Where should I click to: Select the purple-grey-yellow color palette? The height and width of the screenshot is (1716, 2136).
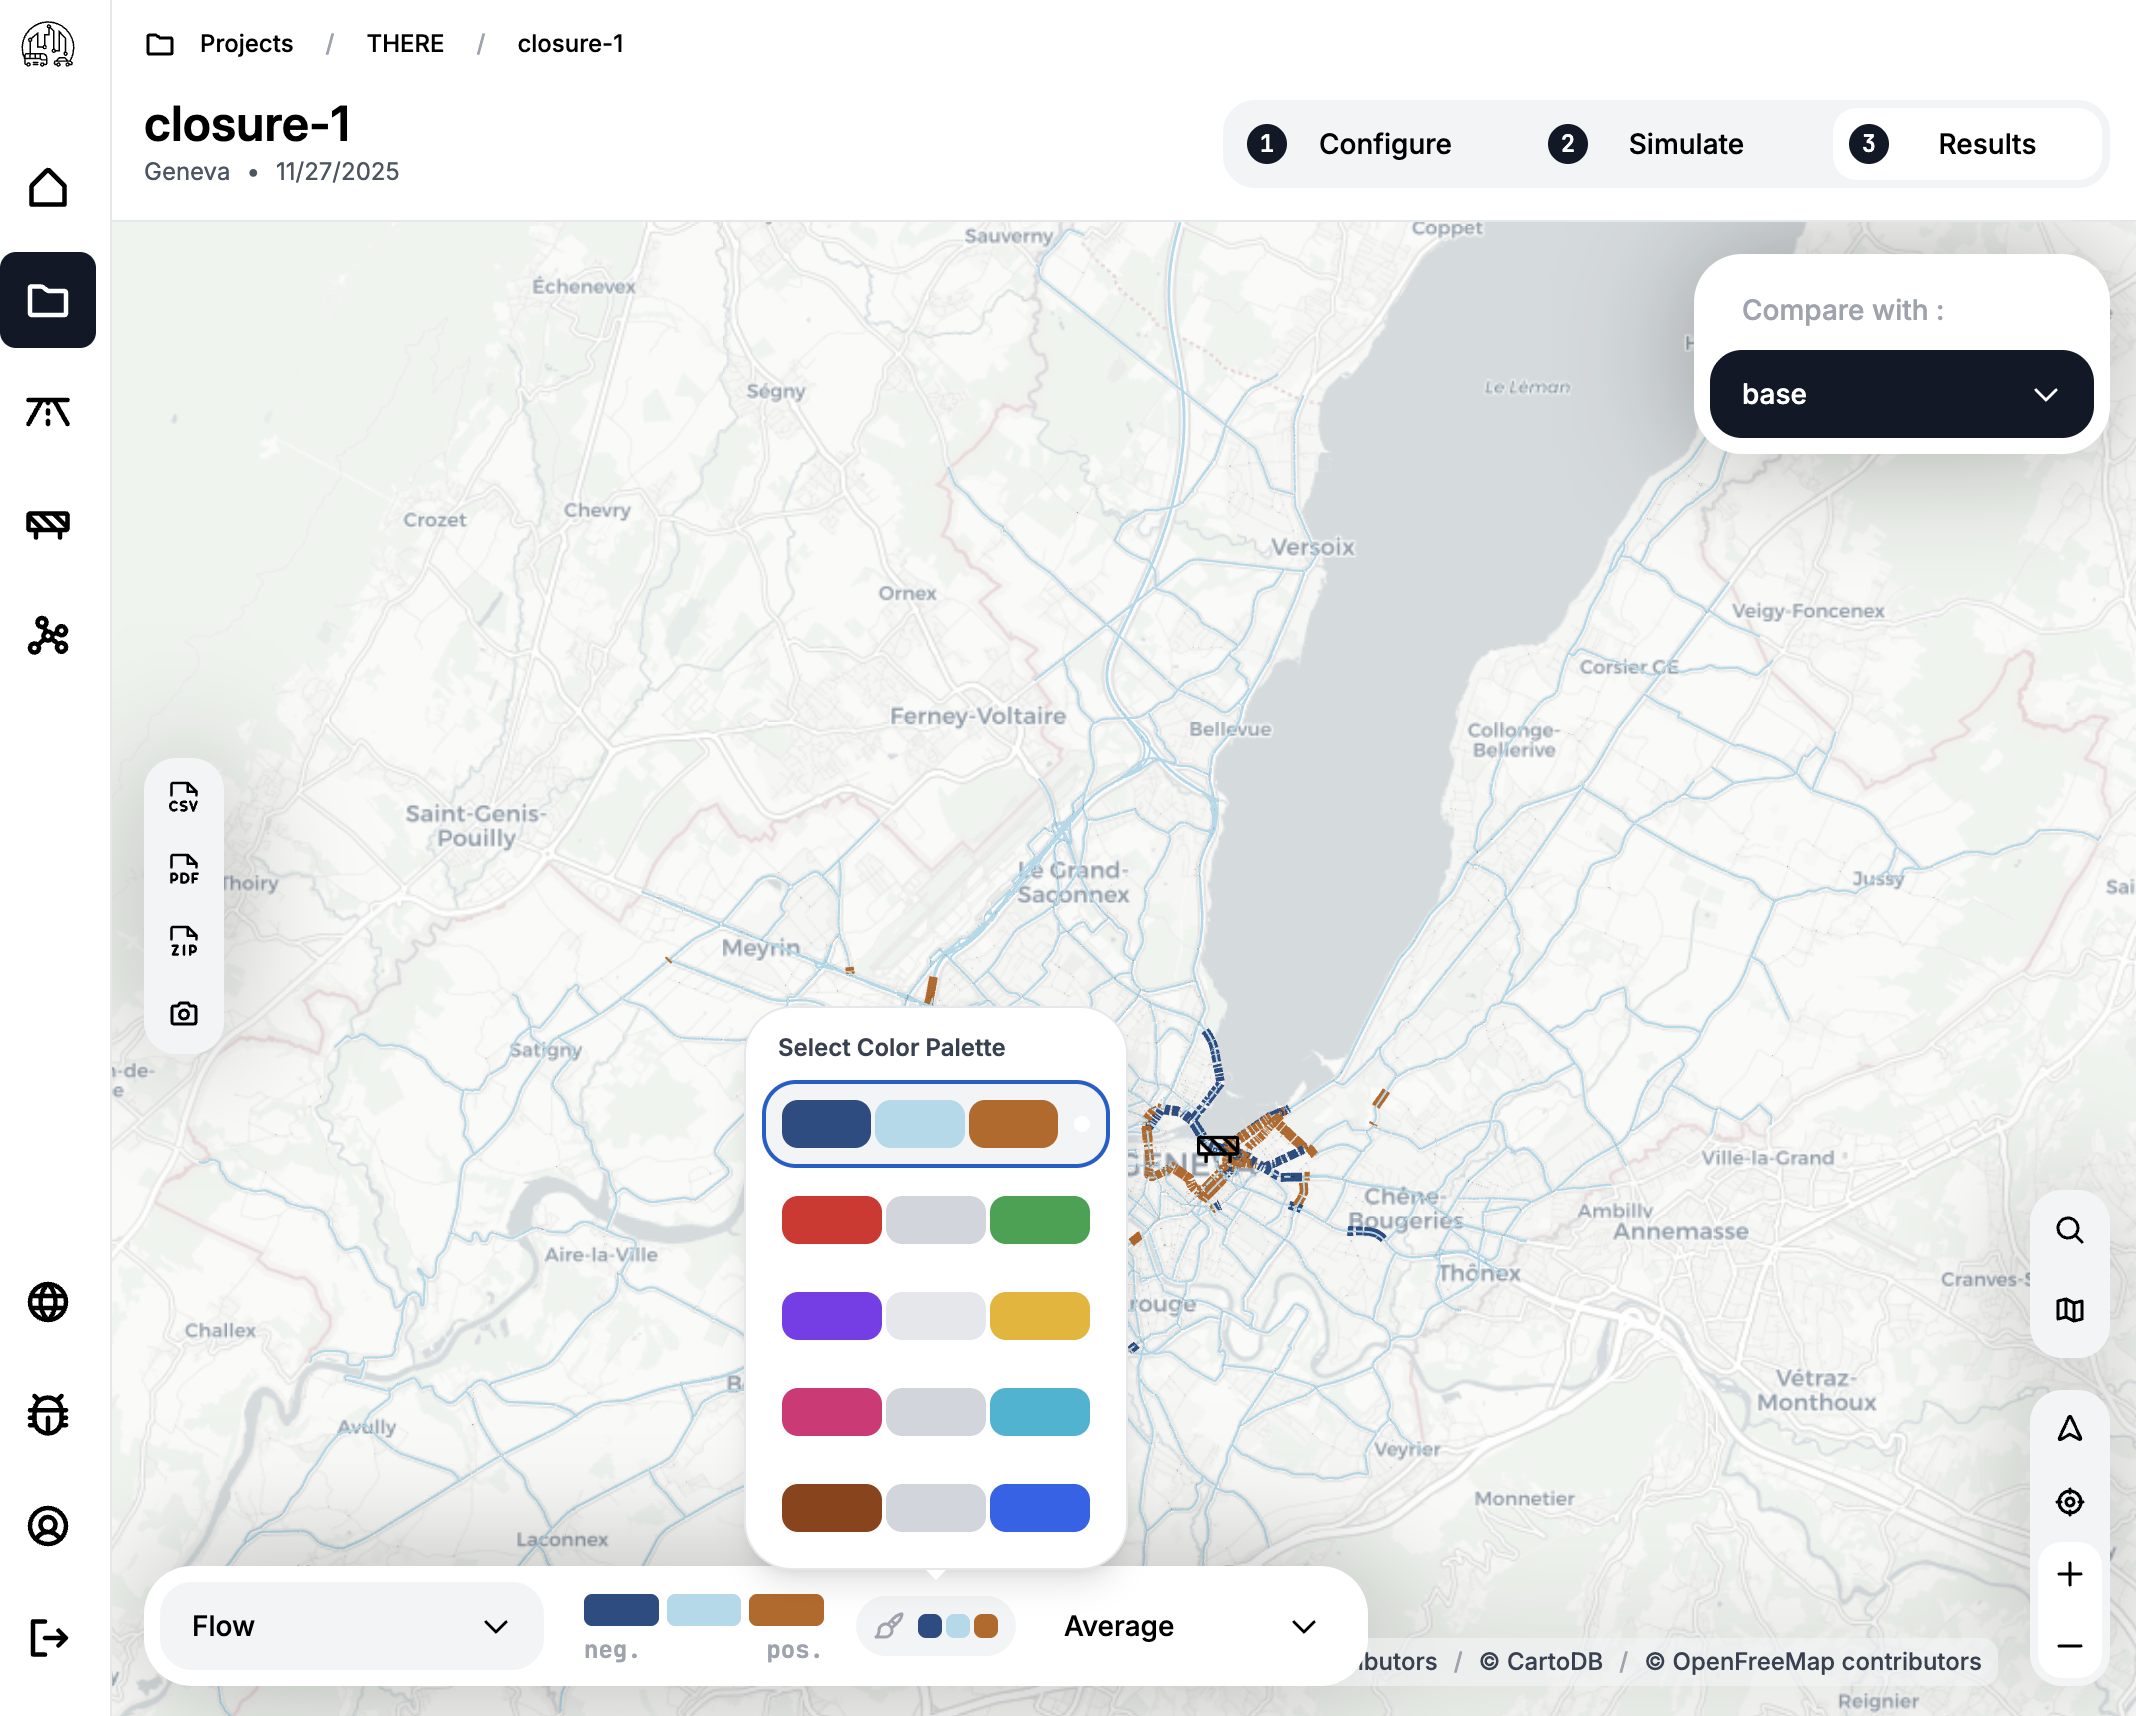[935, 1316]
